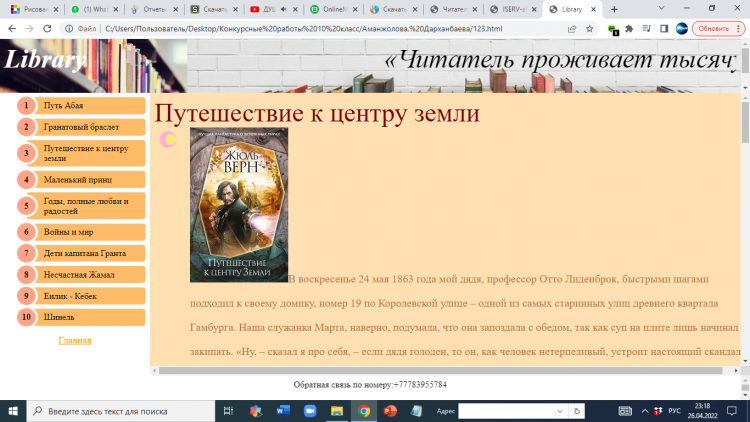Open the Главная link in the sidebar
This screenshot has height=422, width=750.
click(x=75, y=341)
